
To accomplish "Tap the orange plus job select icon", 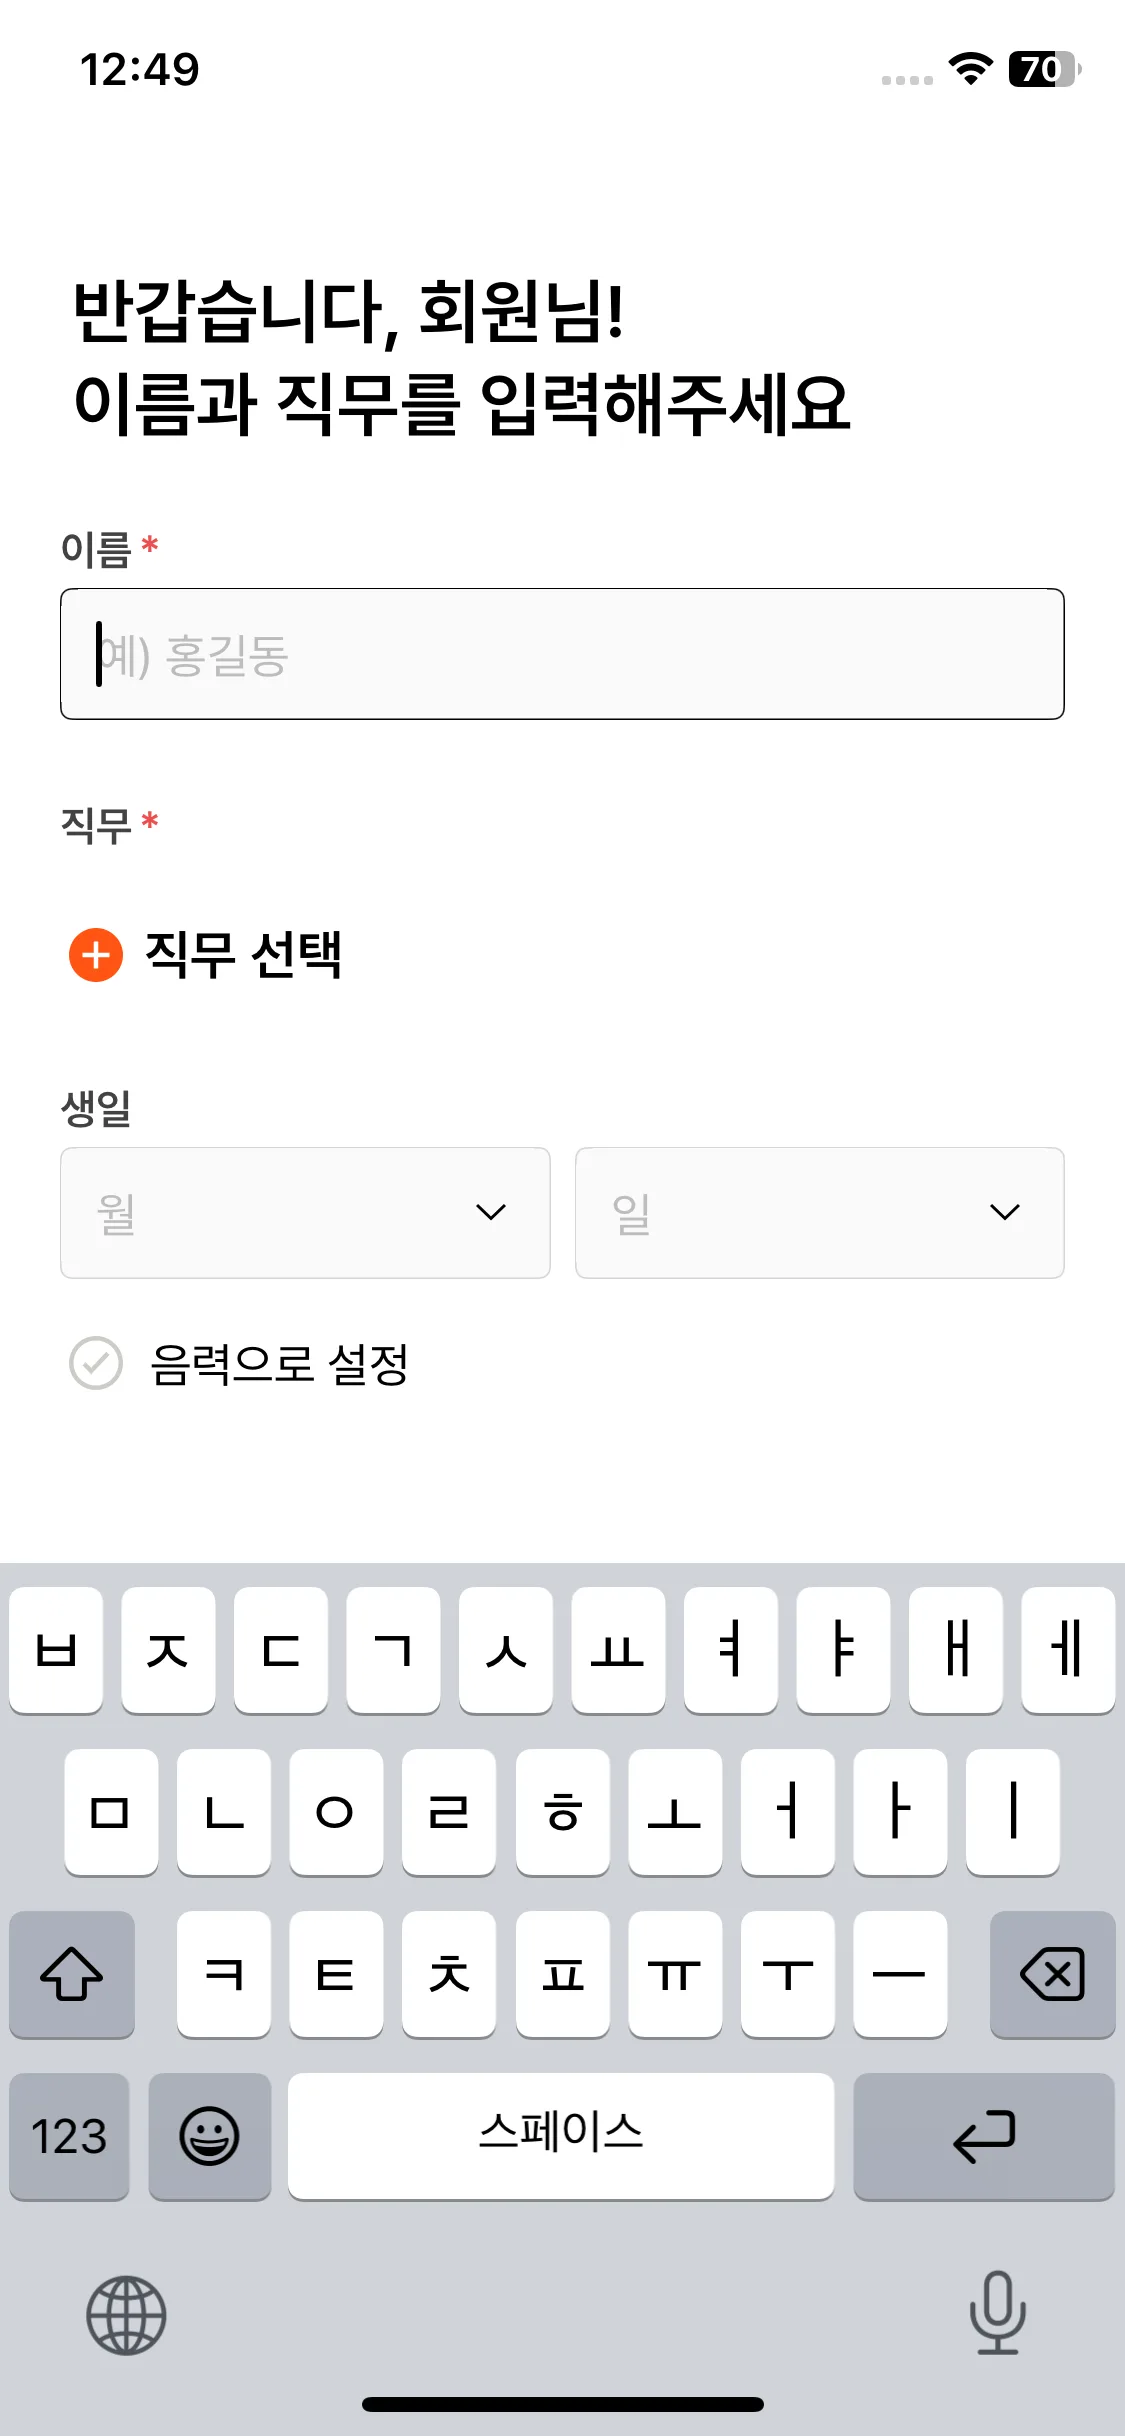I will tap(96, 955).
